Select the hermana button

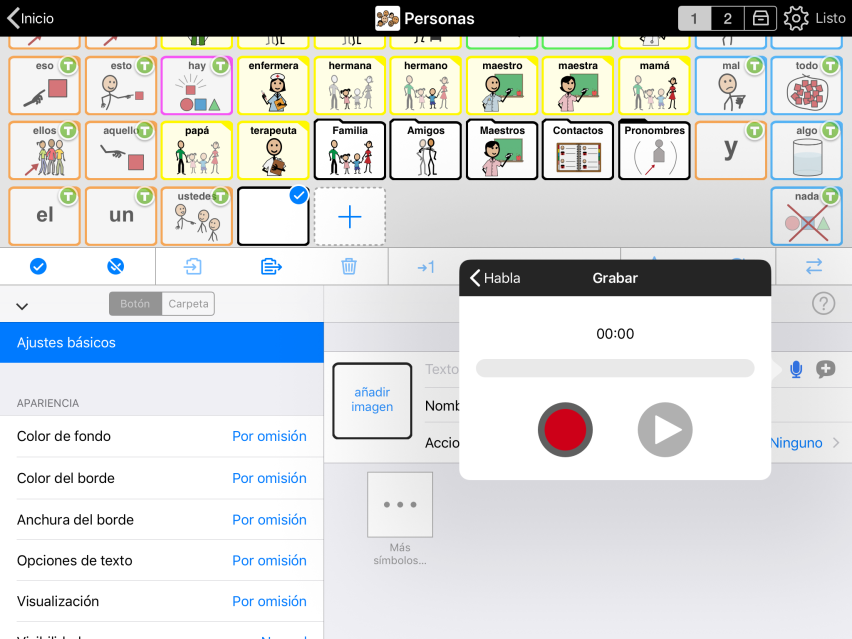point(349,85)
